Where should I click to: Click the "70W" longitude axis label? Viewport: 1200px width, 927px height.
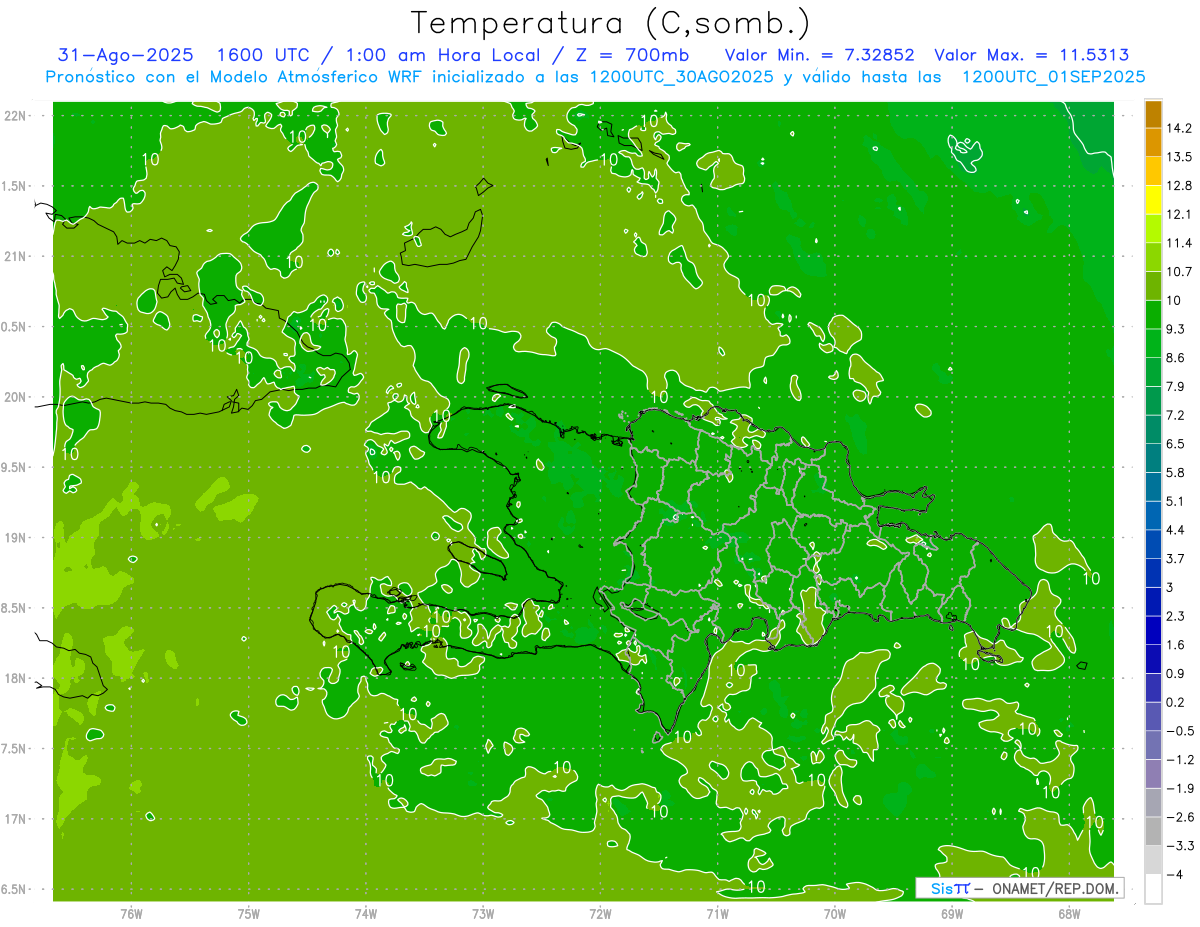coord(834,914)
